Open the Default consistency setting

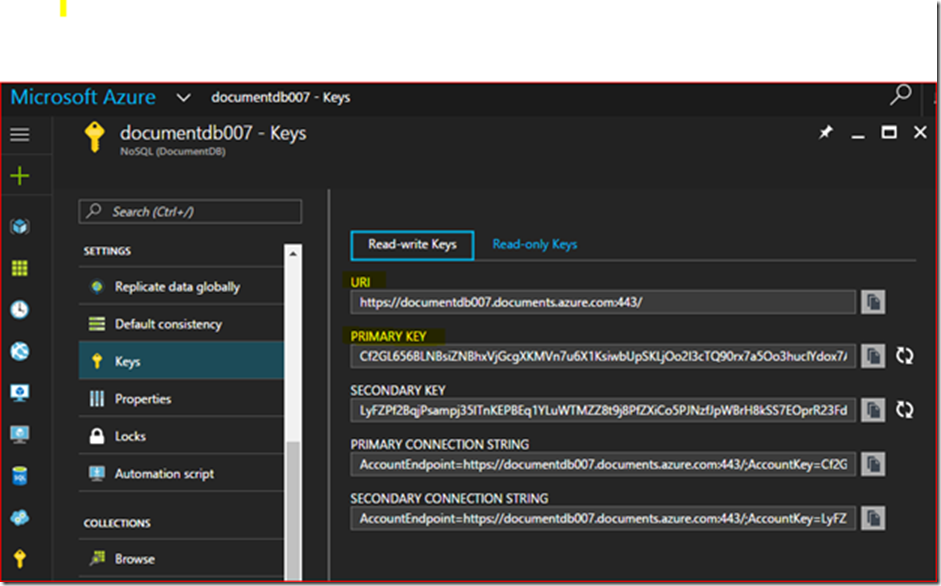168,324
